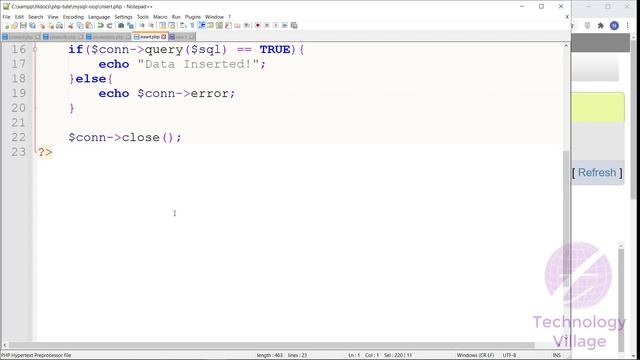Toggle Show All Characters icon

(x=192, y=25)
